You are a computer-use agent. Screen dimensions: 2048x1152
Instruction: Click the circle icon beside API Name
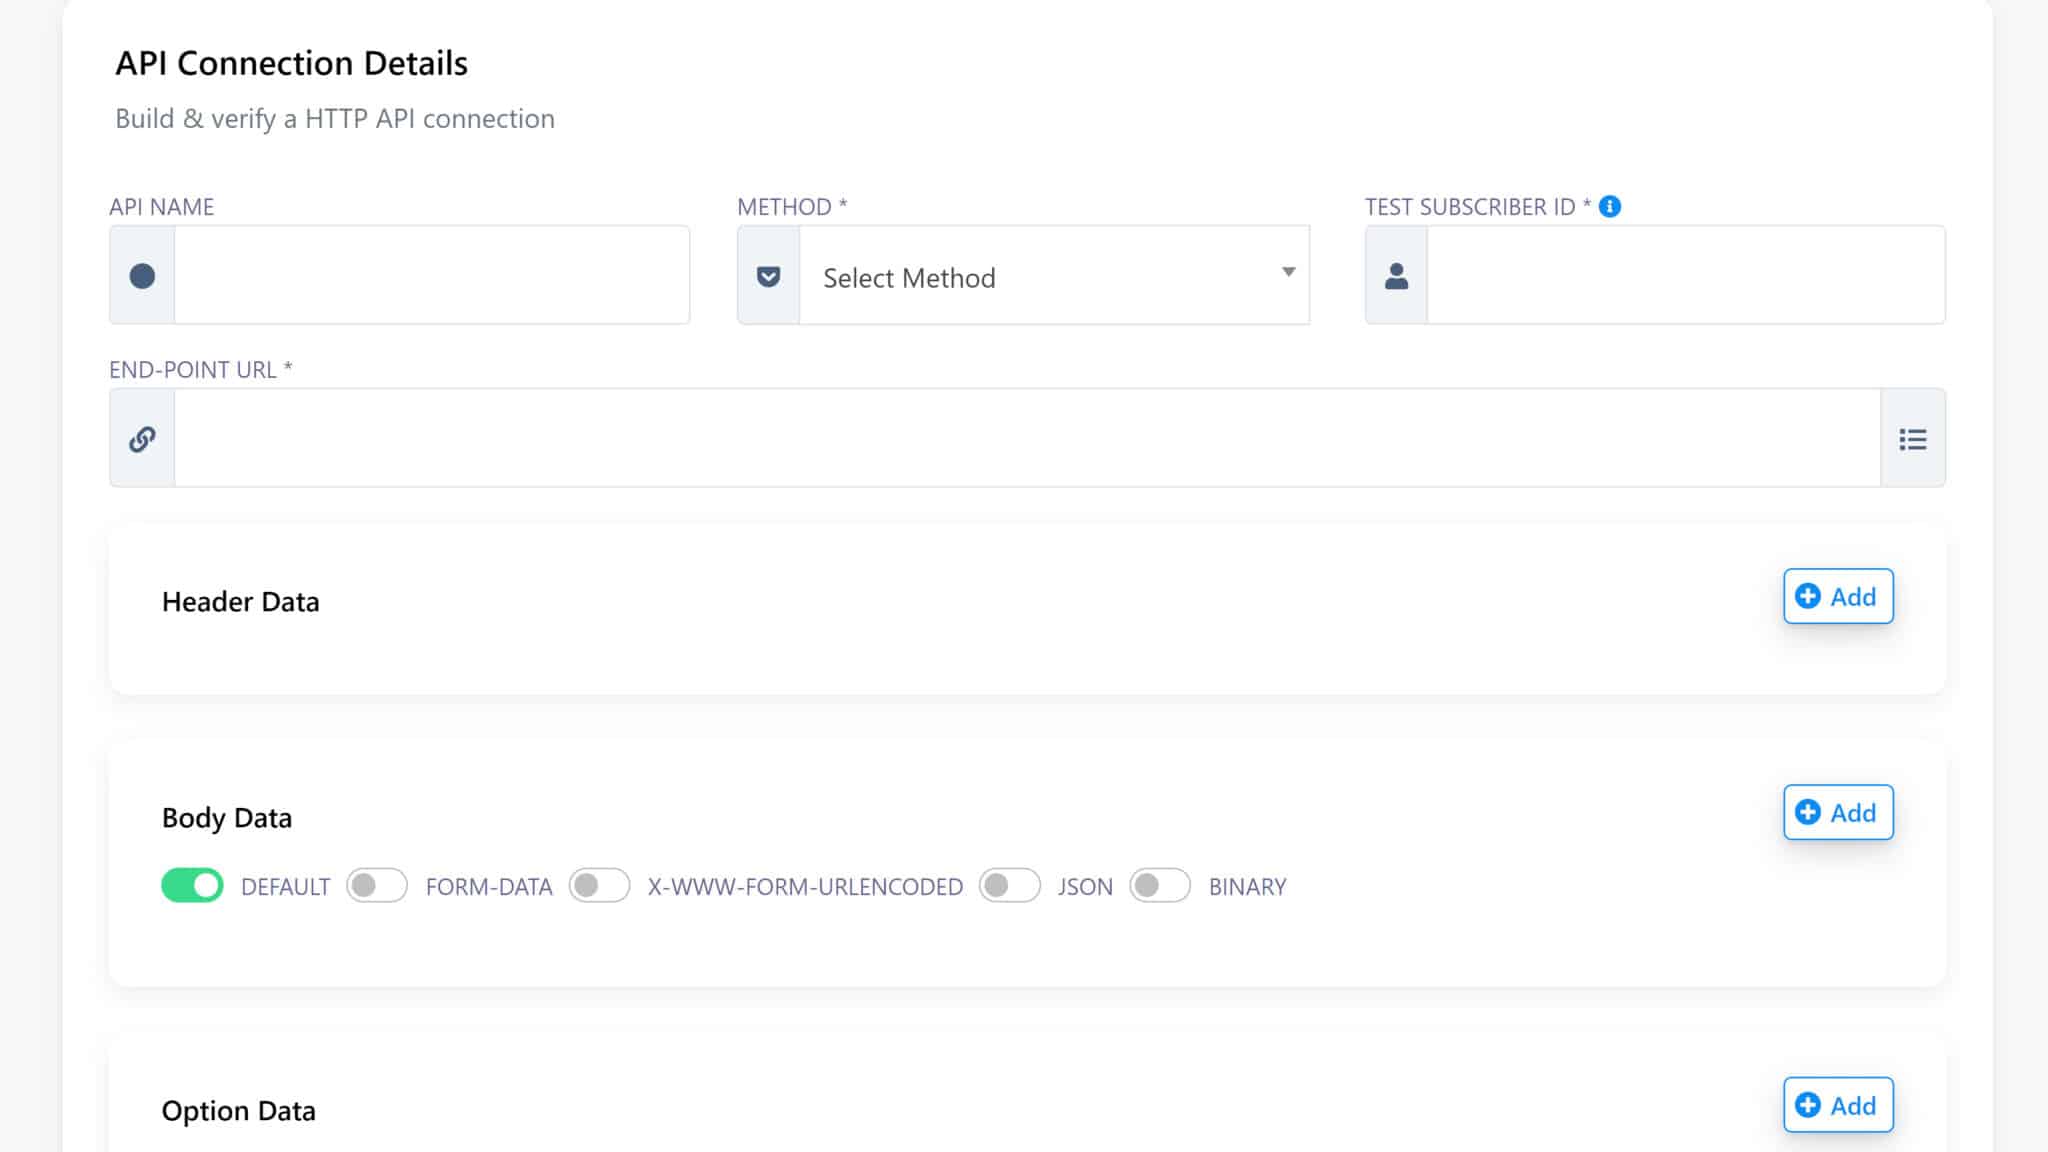pos(142,276)
